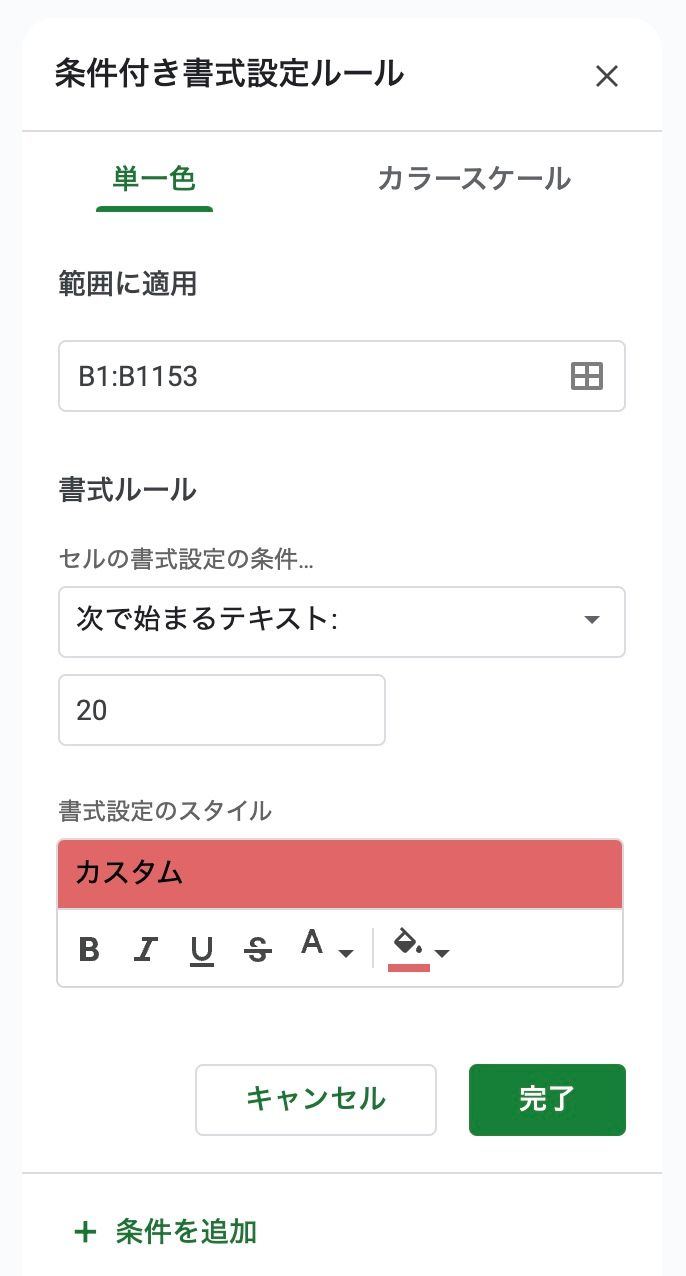
Task: Click the green 完了 button
Action: coord(547,1099)
